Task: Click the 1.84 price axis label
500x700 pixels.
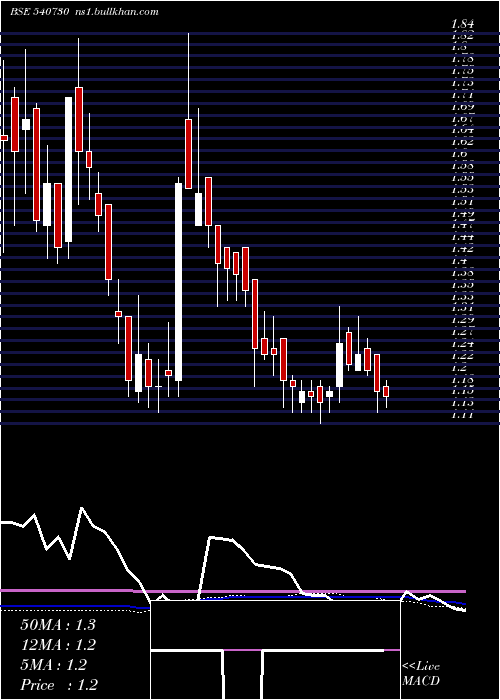Action: [462, 24]
